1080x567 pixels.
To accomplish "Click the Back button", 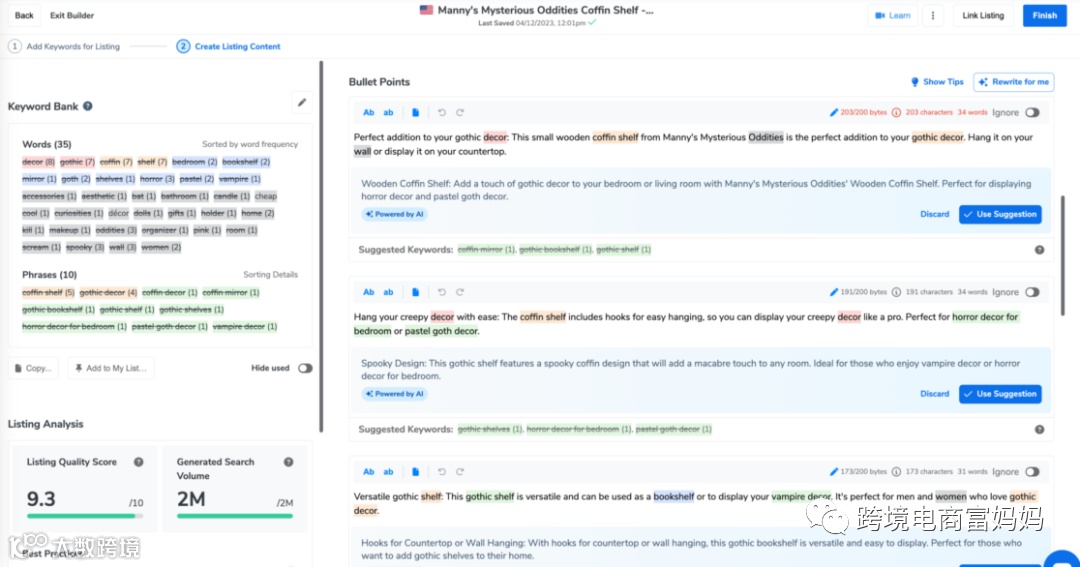I will click(x=24, y=15).
